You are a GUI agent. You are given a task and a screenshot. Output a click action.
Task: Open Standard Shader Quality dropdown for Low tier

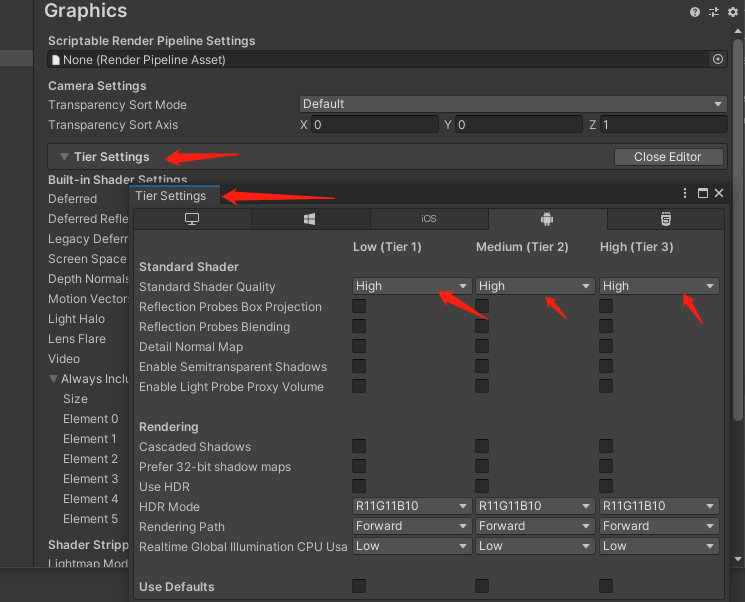point(411,286)
